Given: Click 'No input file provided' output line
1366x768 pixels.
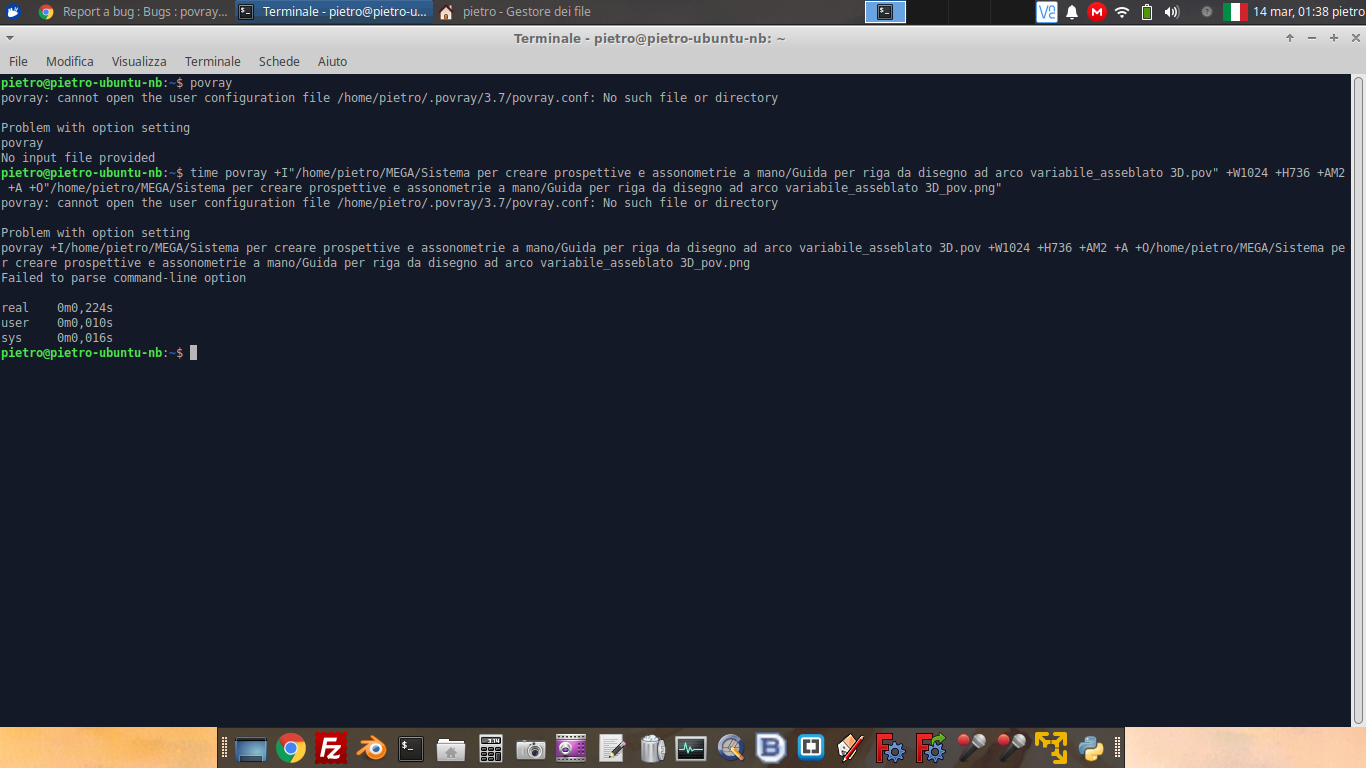Looking at the screenshot, I should click(78, 158).
